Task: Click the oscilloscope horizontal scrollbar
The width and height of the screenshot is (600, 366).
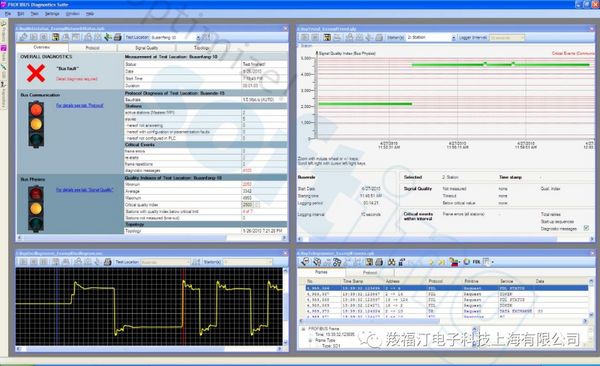Action: click(150, 349)
